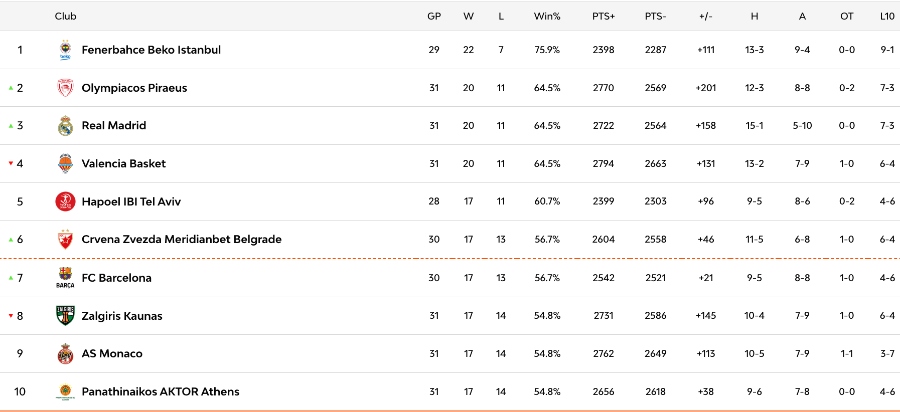Click the Crvena Zvezda club logo
Image resolution: width=900 pixels, height=412 pixels.
pyautogui.click(x=65, y=240)
